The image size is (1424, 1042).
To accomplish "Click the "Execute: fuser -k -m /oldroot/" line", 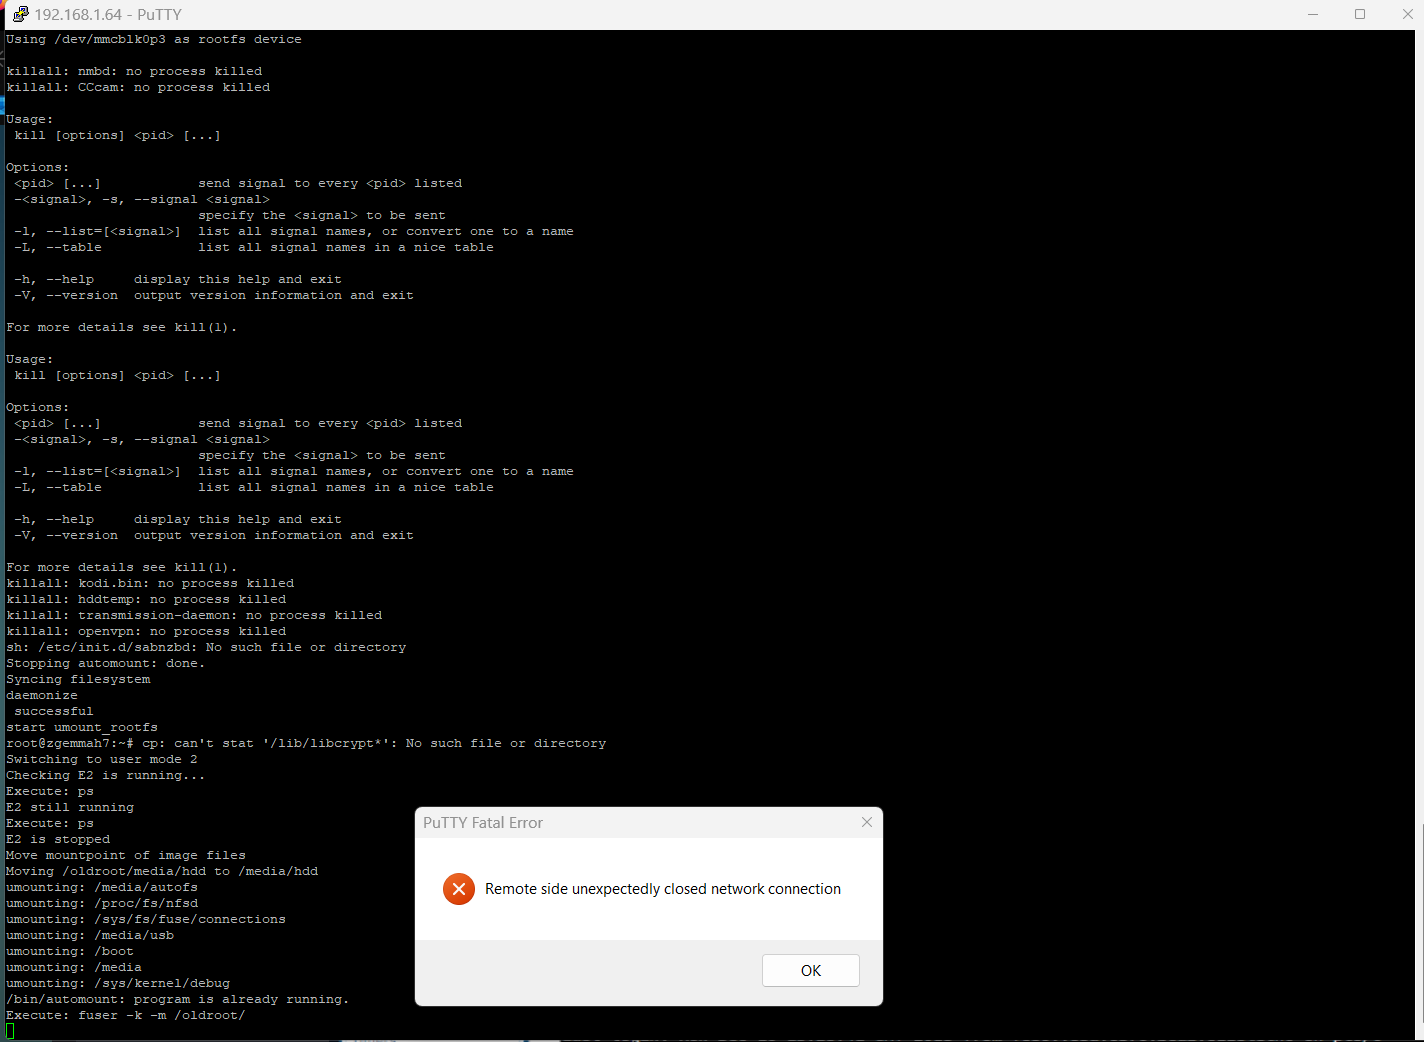I will coord(126,1015).
